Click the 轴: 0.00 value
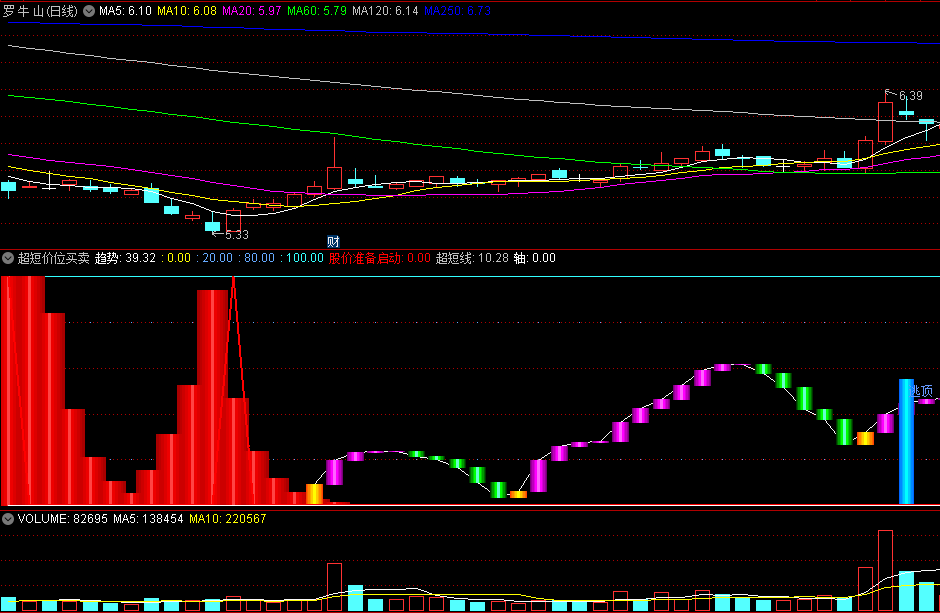 pyautogui.click(x=535, y=258)
